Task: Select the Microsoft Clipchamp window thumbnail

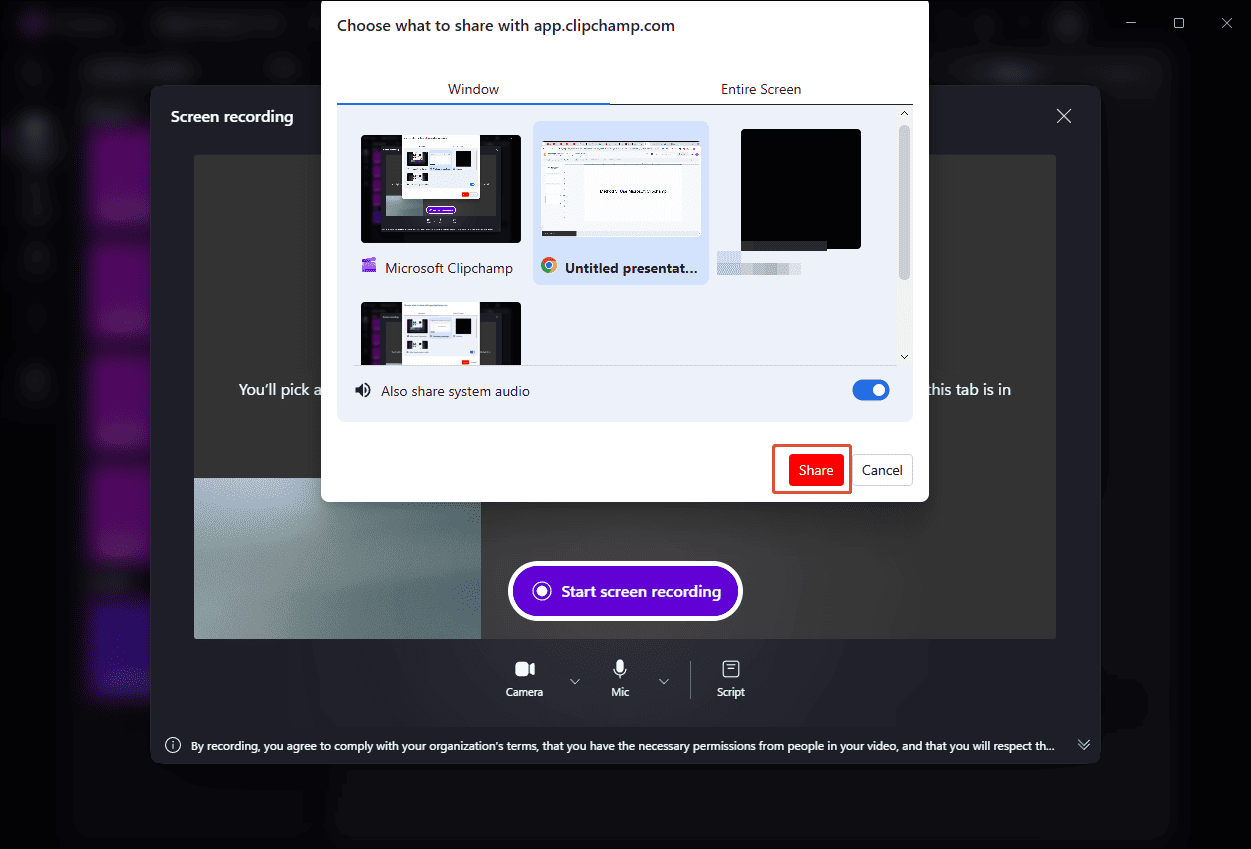Action: click(440, 188)
